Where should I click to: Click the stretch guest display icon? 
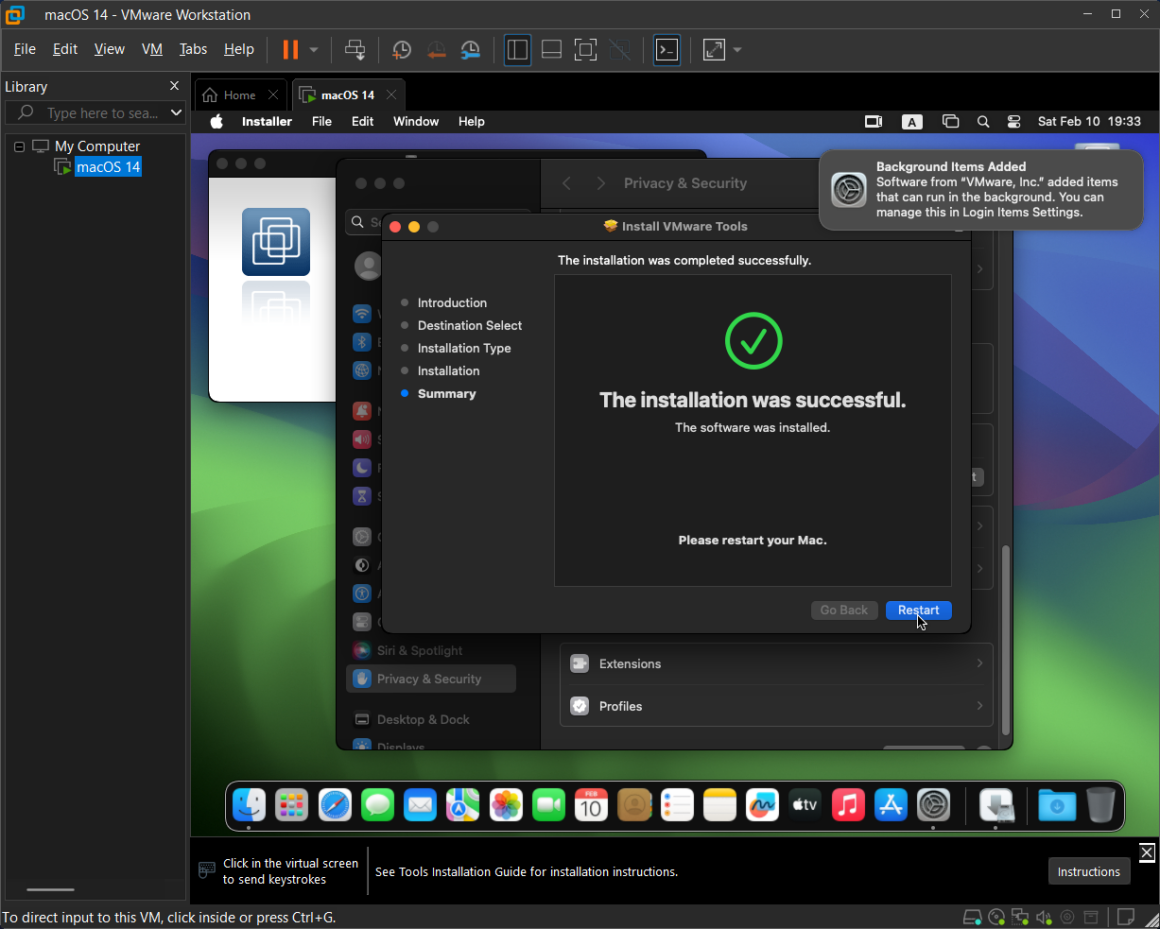coord(714,50)
